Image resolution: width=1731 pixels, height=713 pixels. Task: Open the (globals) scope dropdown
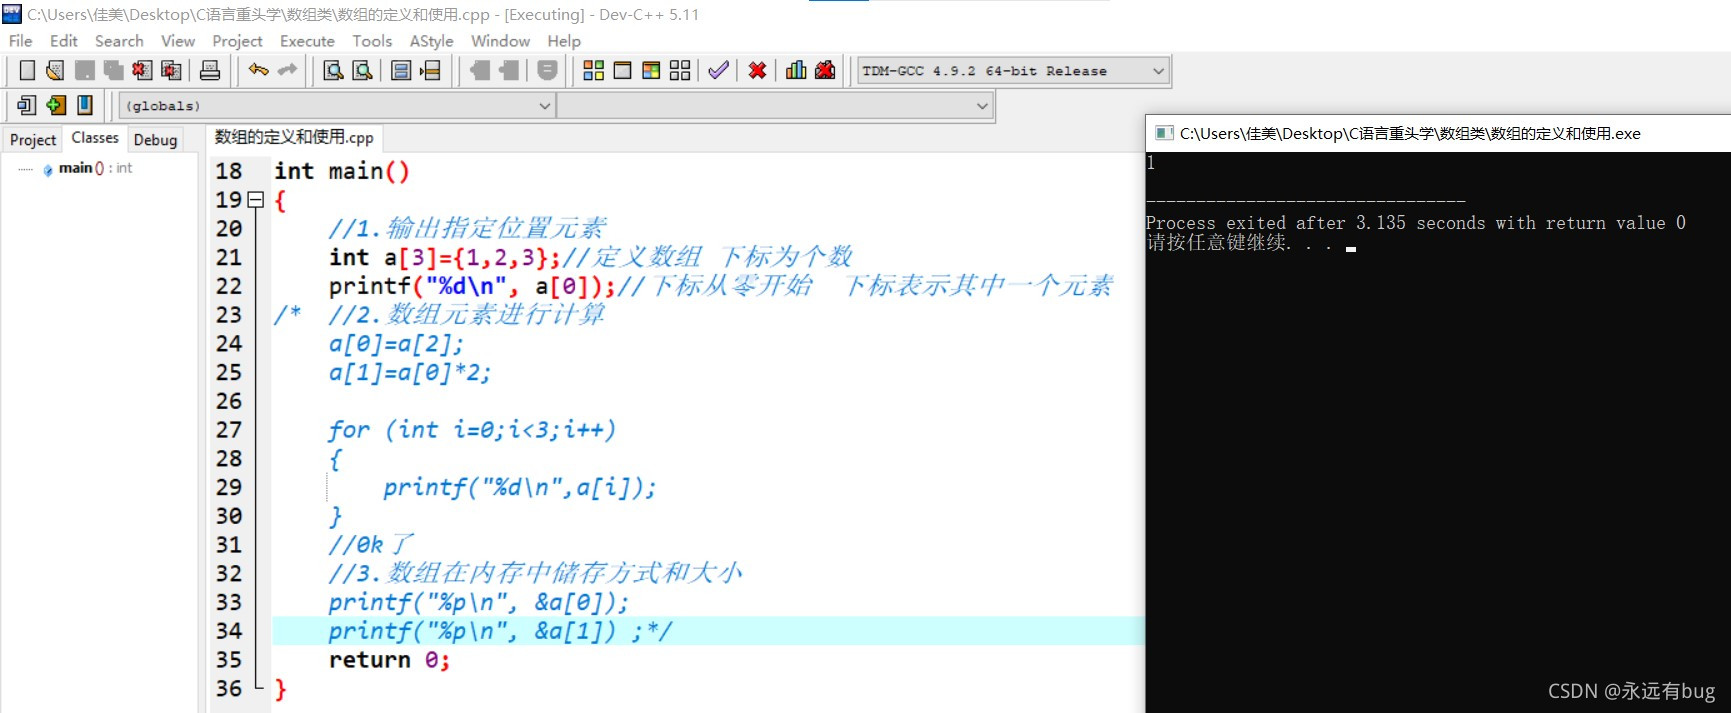click(x=337, y=106)
